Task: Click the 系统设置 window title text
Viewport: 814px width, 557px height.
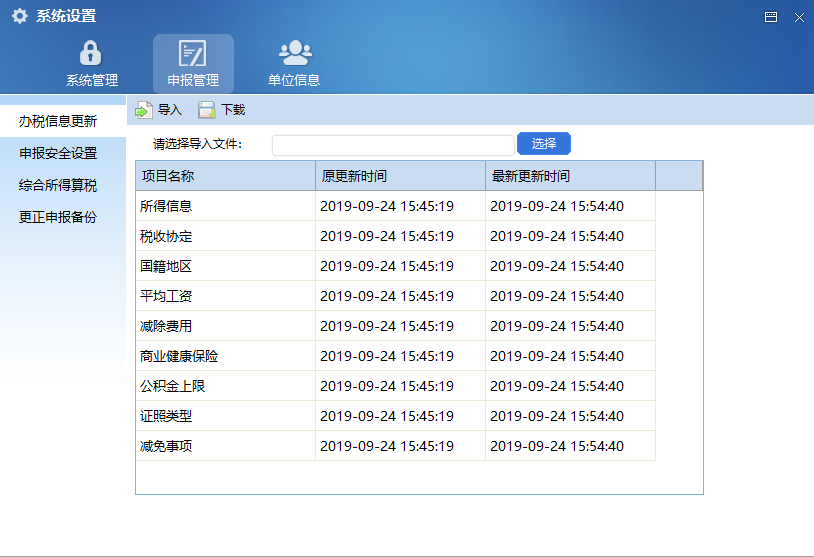Action: 66,16
